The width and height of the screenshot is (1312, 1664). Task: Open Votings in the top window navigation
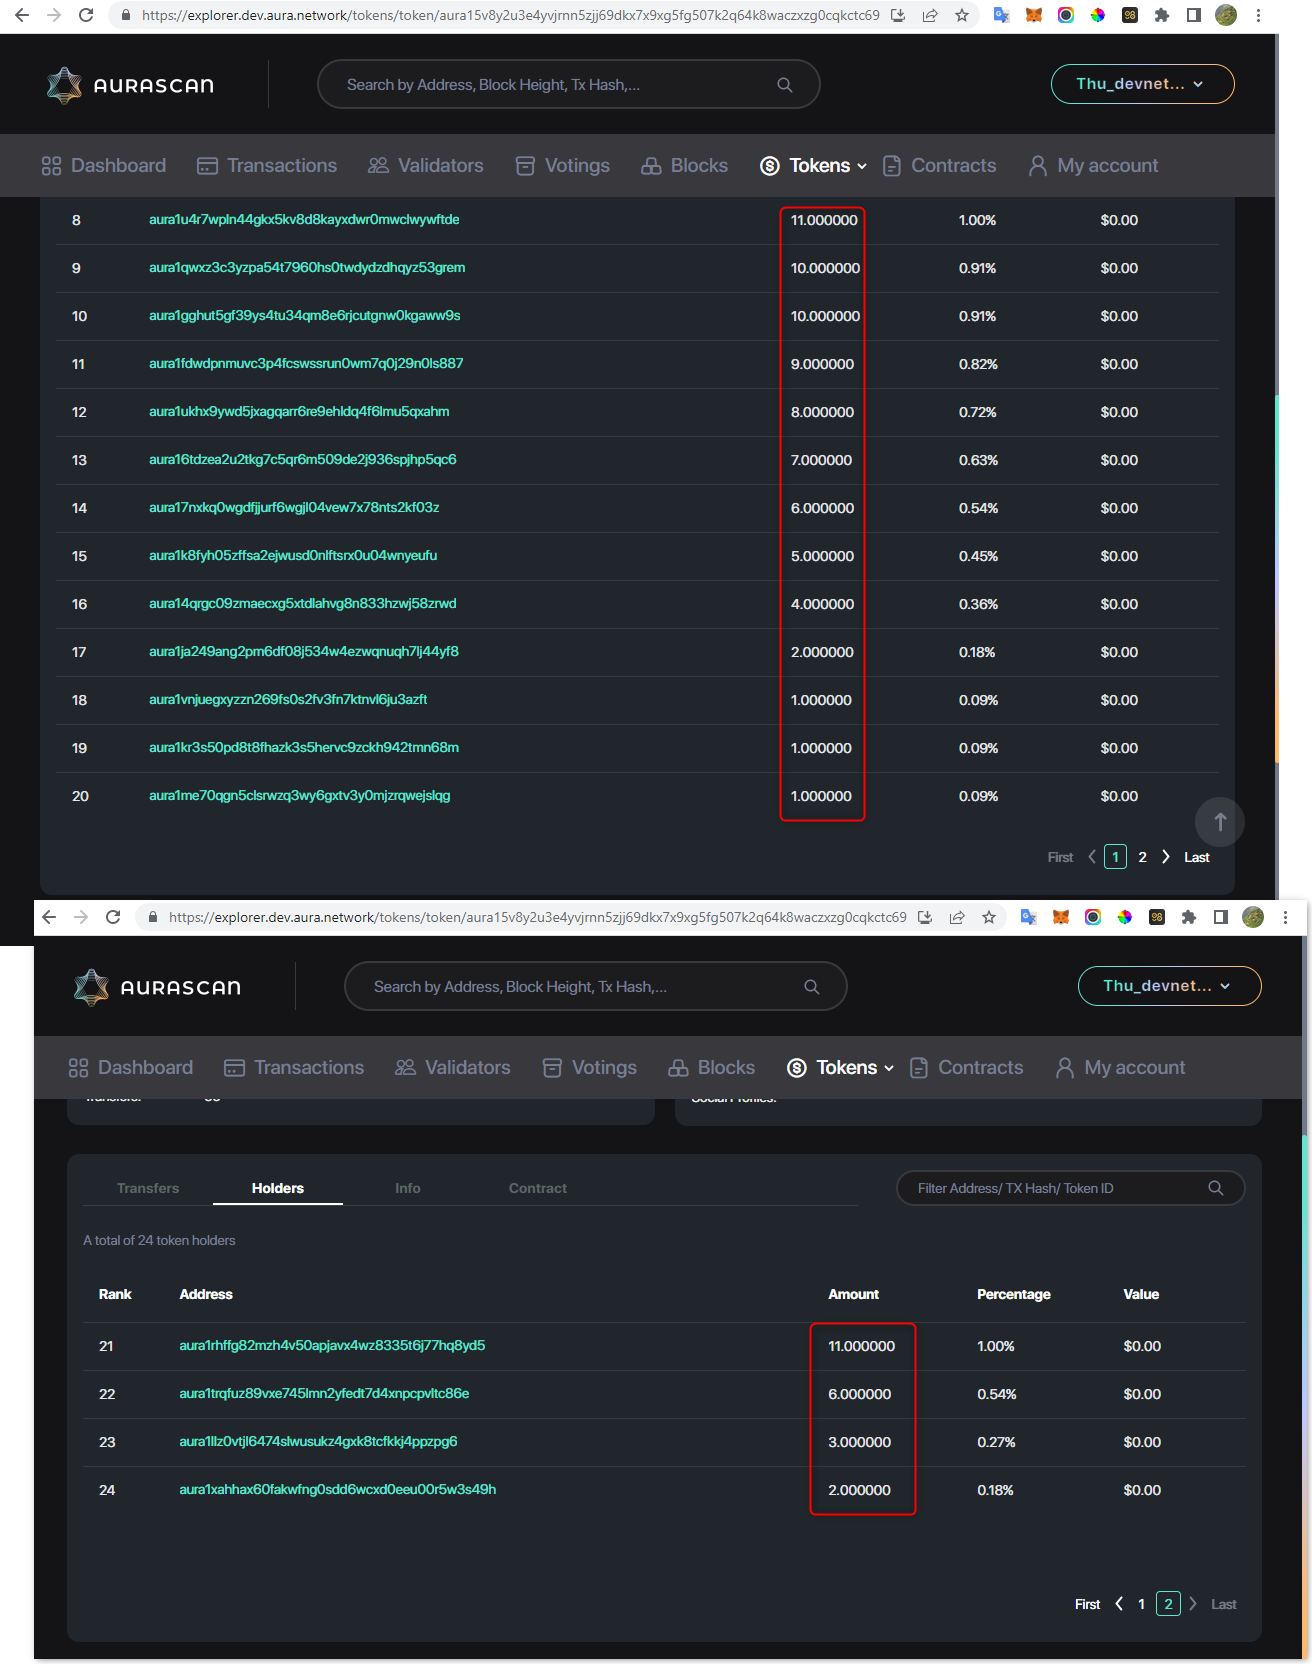563,166
